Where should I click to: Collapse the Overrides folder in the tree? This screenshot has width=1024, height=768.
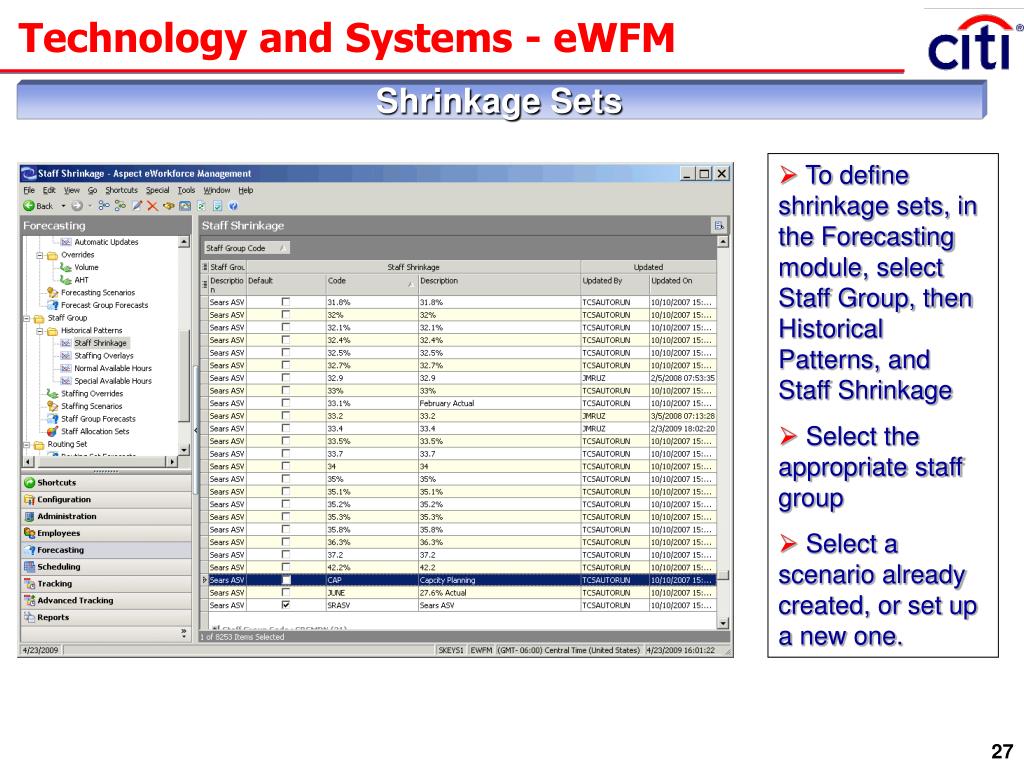[x=40, y=255]
